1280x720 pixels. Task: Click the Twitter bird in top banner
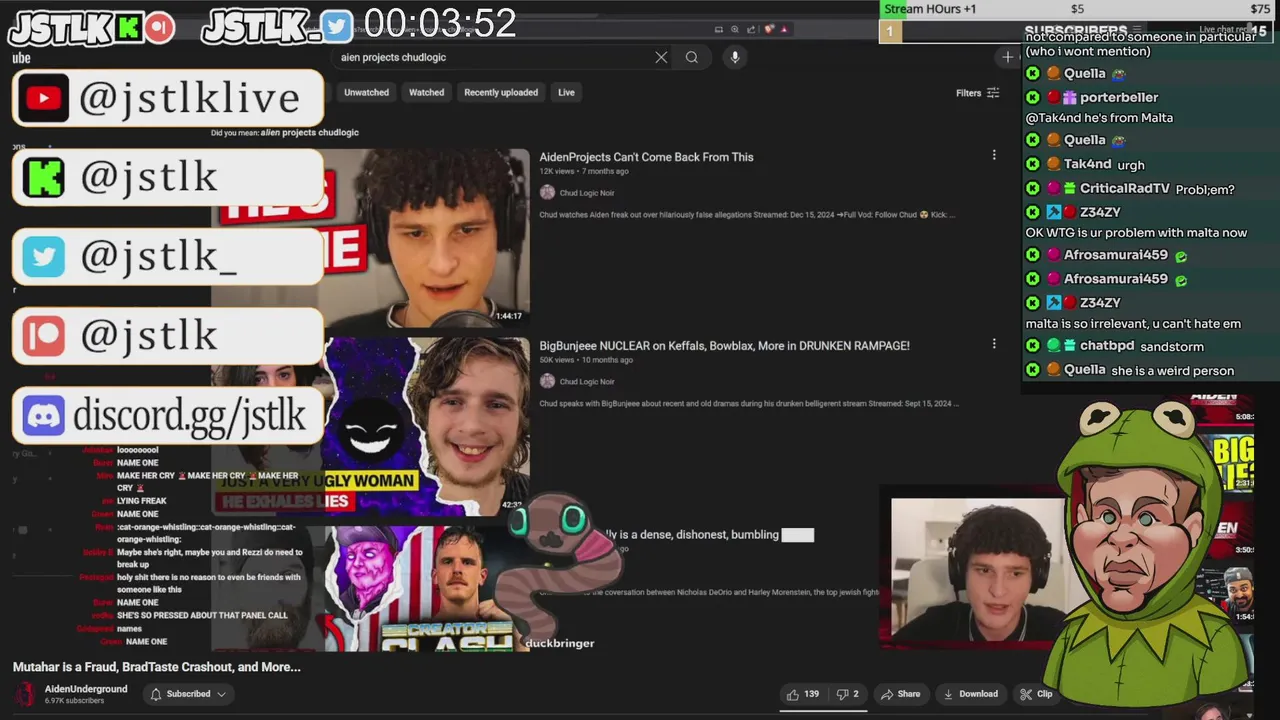point(337,27)
